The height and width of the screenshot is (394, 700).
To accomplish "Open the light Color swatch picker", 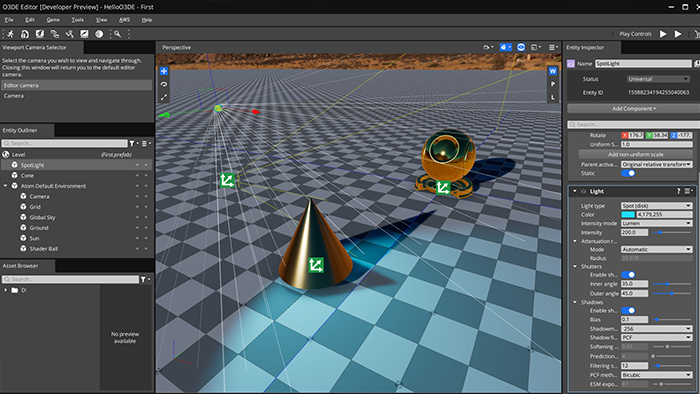I will point(628,215).
